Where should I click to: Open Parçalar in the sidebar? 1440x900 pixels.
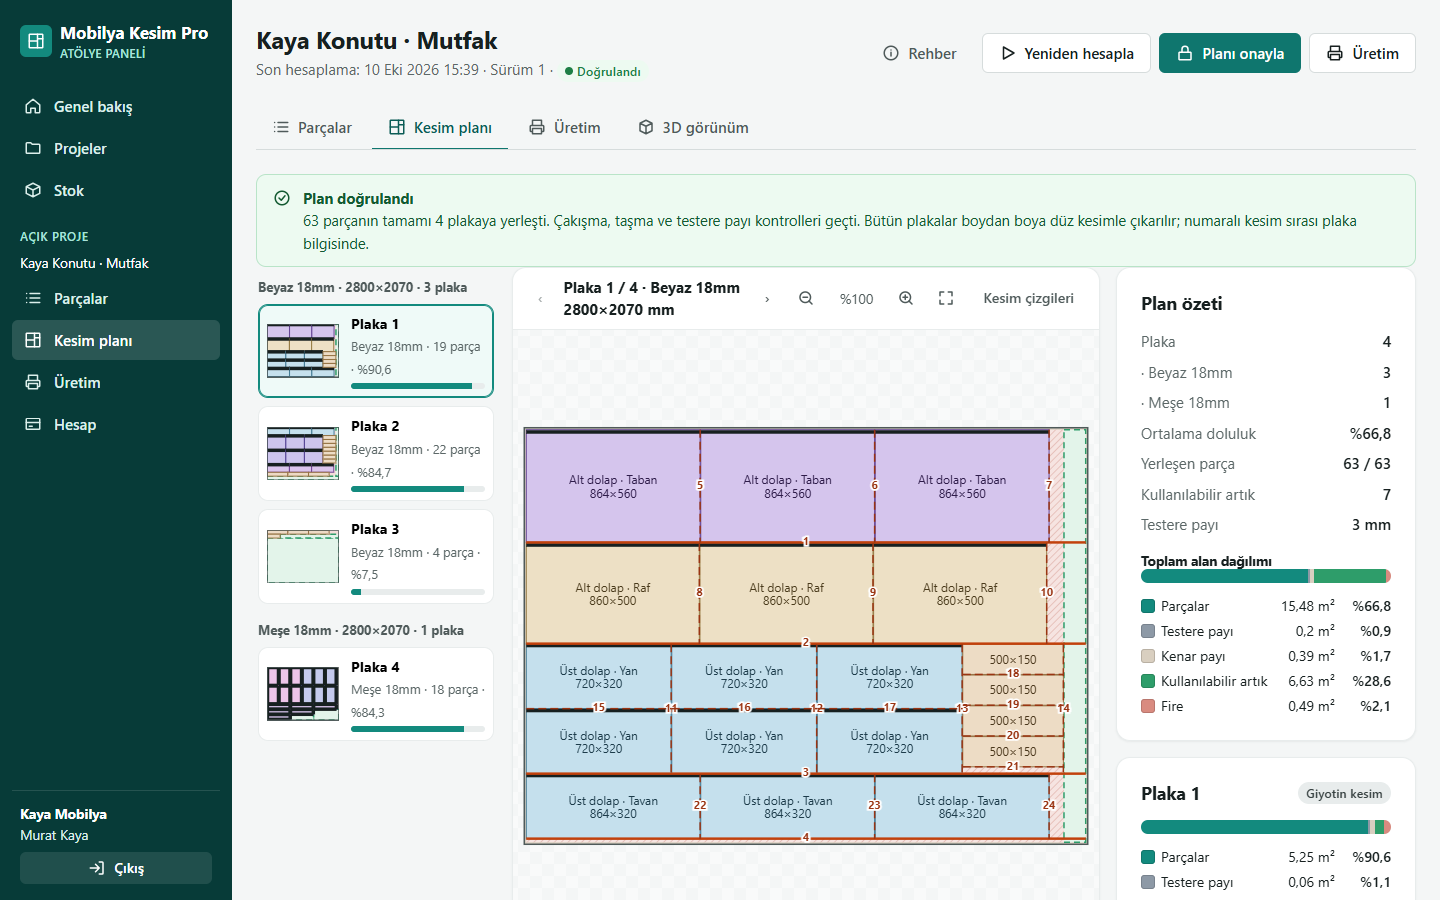[116, 298]
